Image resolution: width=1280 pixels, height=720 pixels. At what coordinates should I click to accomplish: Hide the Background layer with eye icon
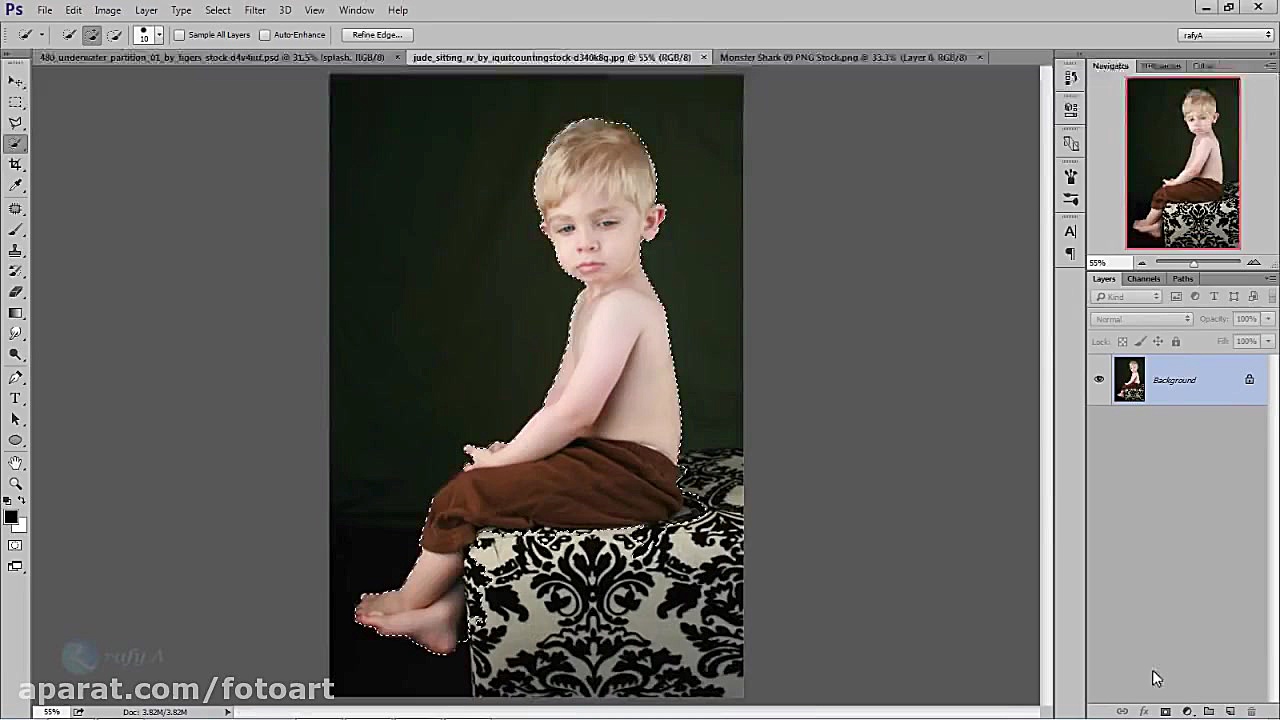(1099, 380)
